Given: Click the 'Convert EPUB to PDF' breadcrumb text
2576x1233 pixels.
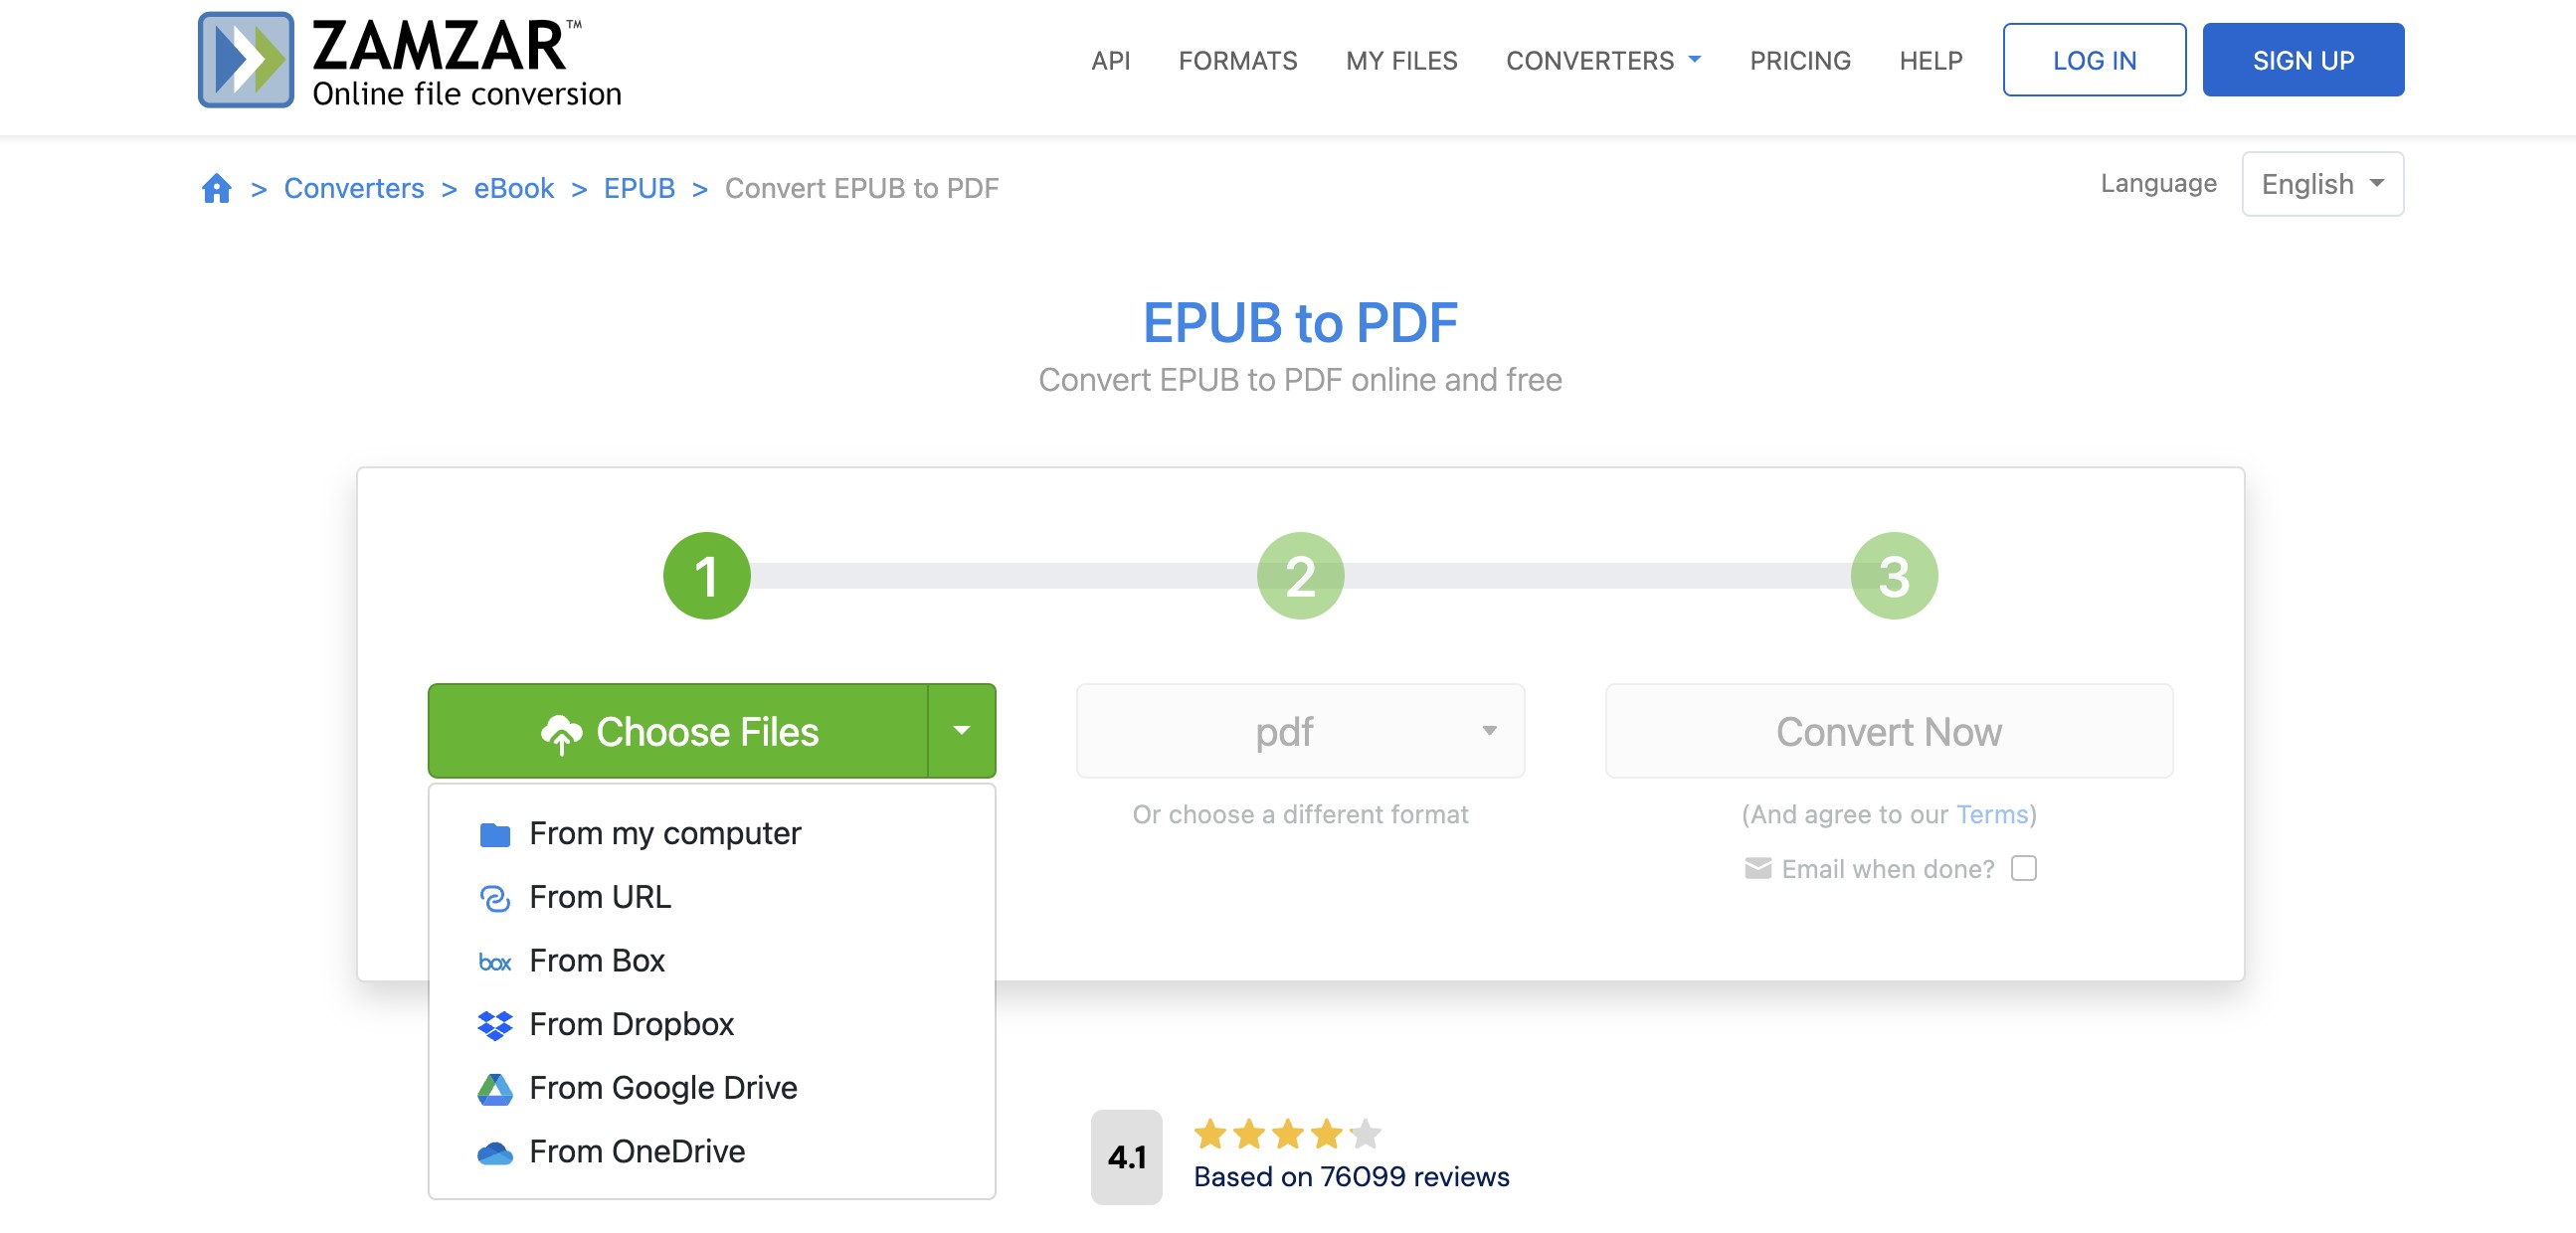Looking at the screenshot, I should [861, 188].
